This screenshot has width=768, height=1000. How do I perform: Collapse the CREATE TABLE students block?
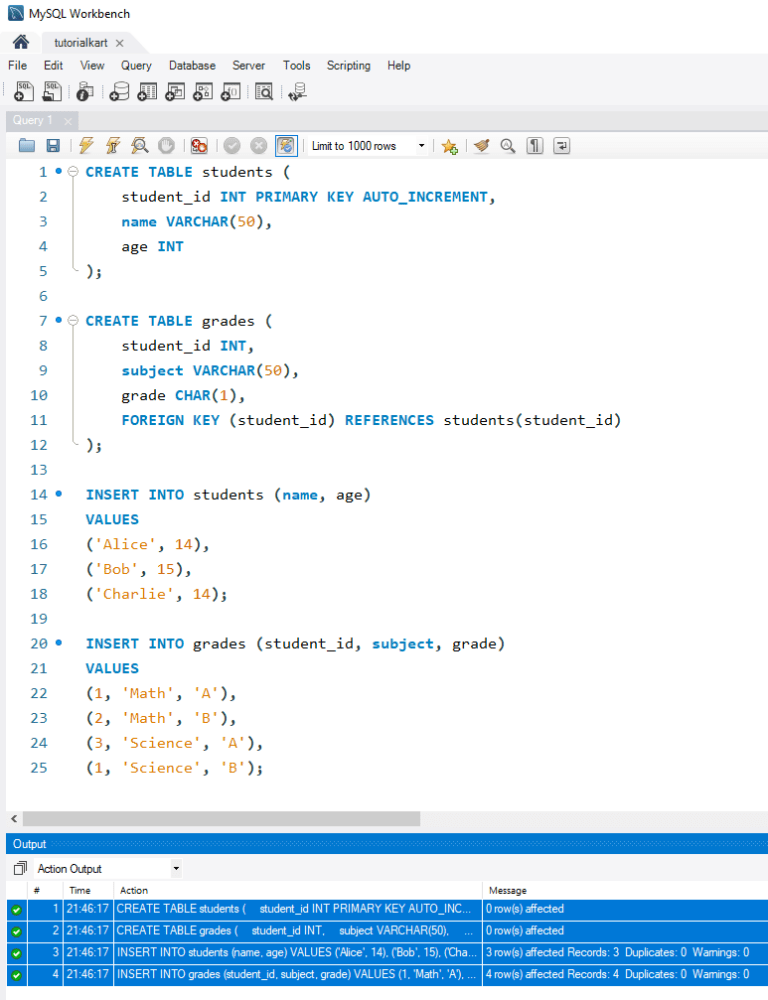pos(73,172)
